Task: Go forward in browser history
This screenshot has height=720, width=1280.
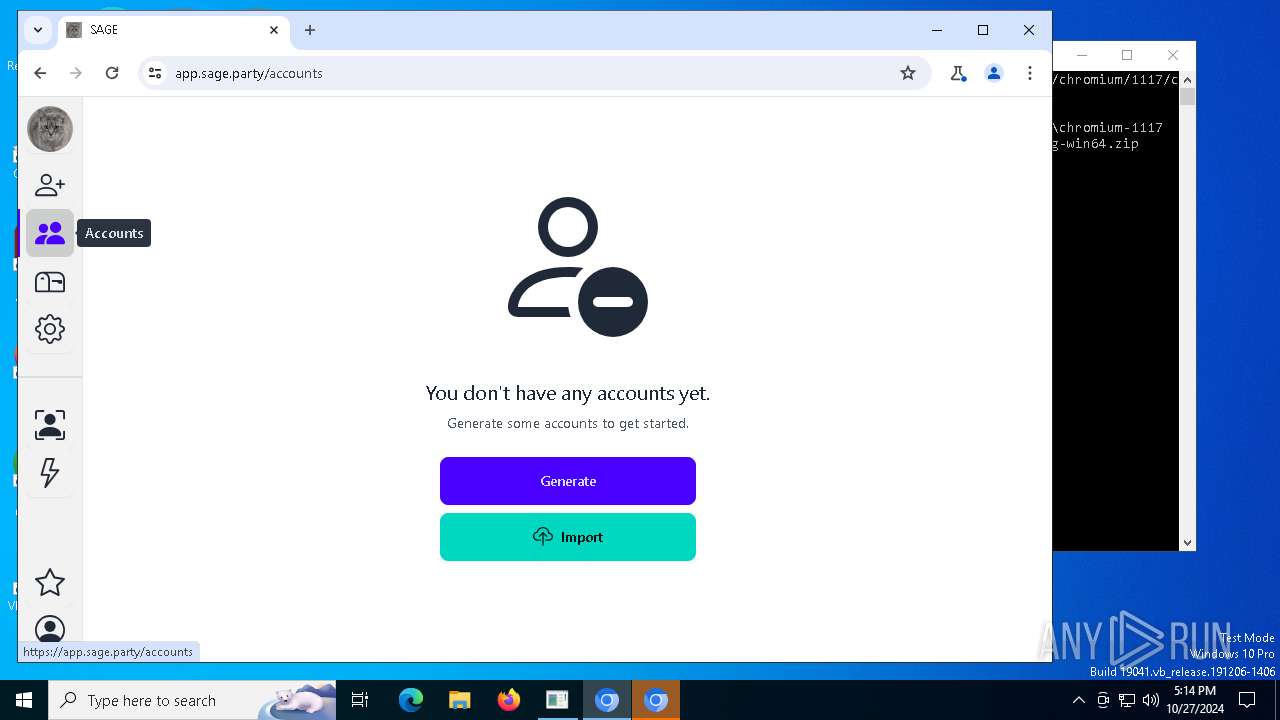Action: 76,73
